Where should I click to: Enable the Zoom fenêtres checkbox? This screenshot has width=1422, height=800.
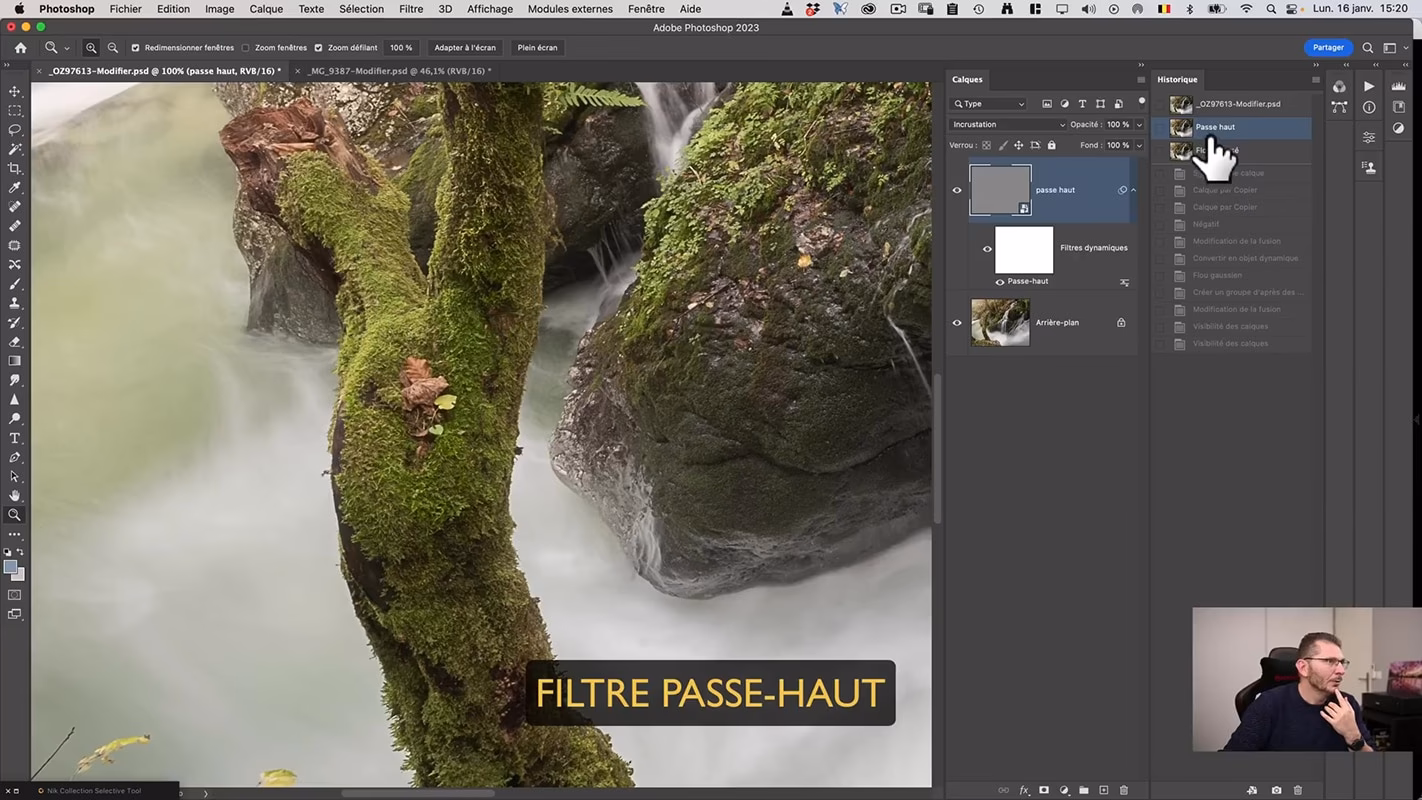[x=247, y=47]
